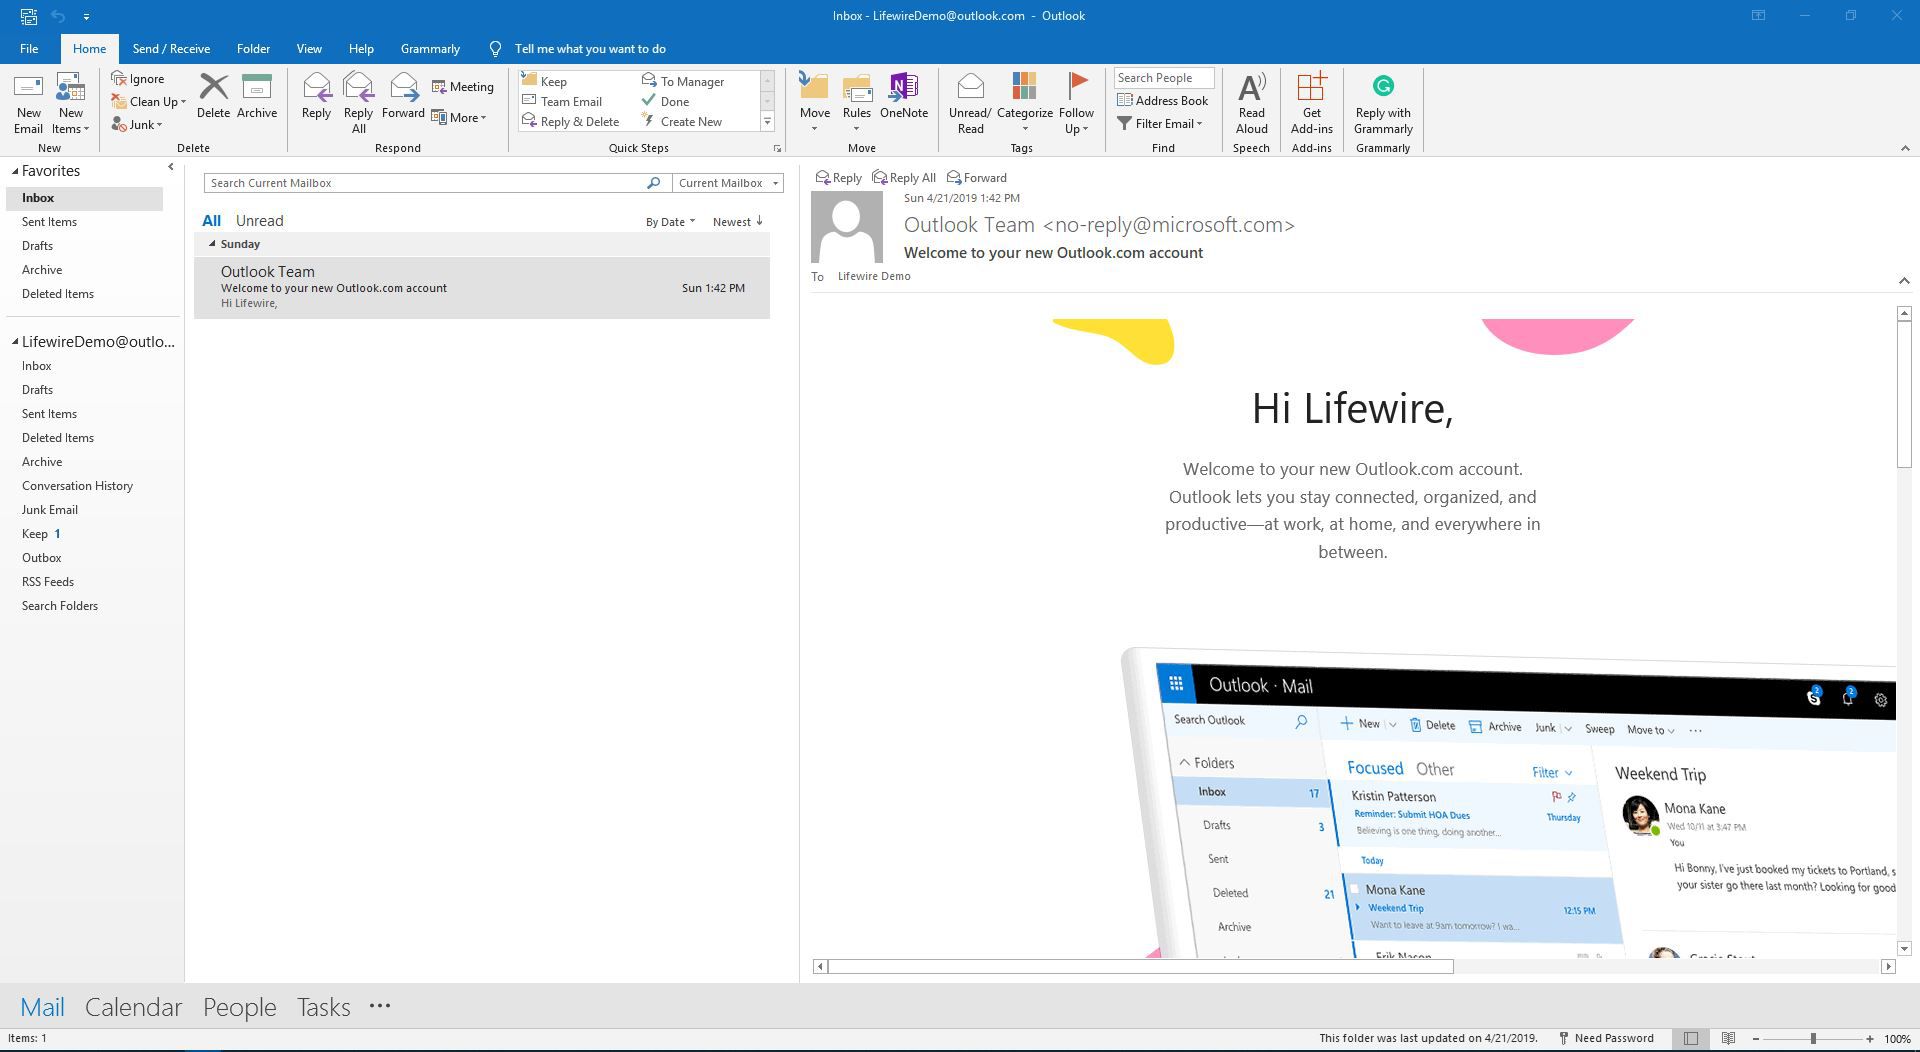Open the New Items button
The width and height of the screenshot is (1920, 1052).
click(70, 104)
